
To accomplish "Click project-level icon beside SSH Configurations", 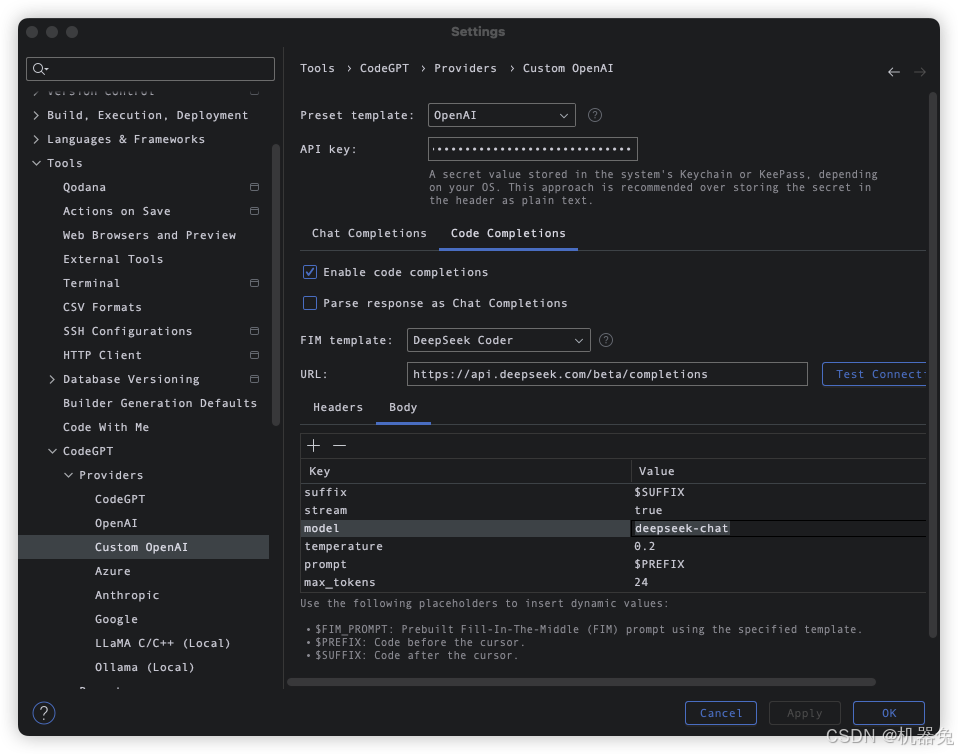I will click(254, 331).
